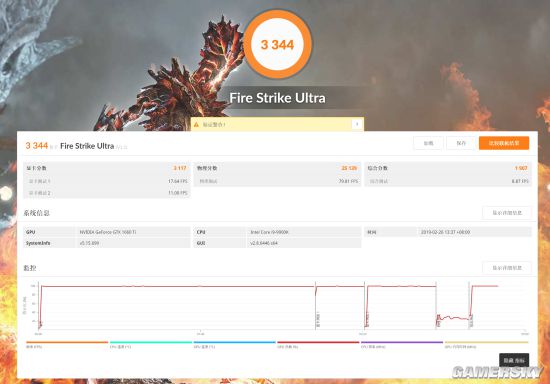550x384 pixels.
Task: Select the combined score 1 507 header row
Action: (448, 168)
